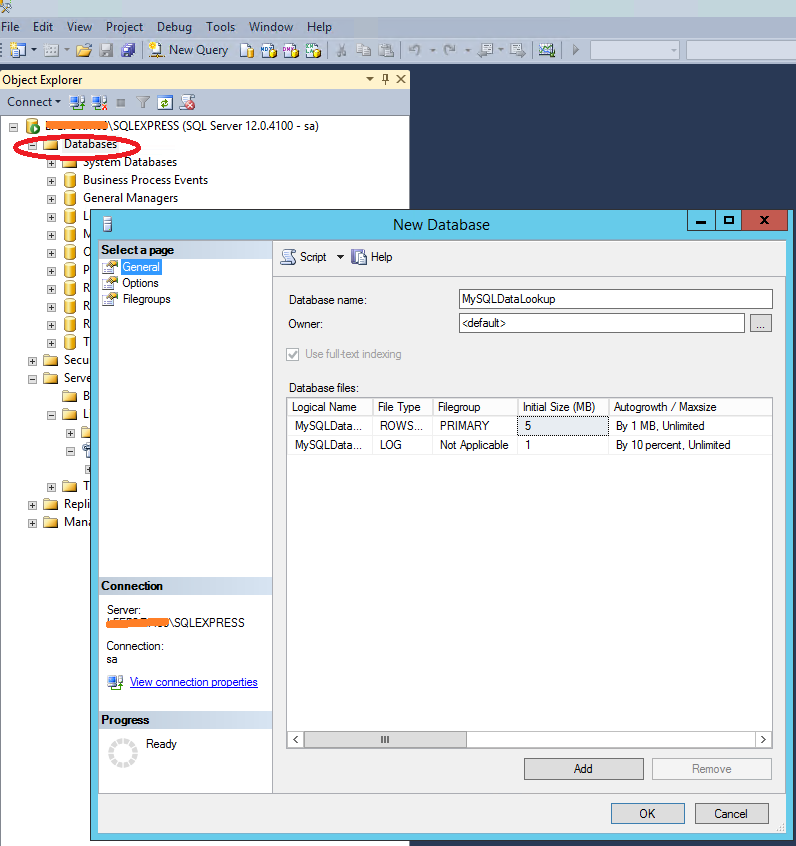Viewport: 796px width, 846px height.
Task: Click the Help icon in dialog
Action: 360,257
